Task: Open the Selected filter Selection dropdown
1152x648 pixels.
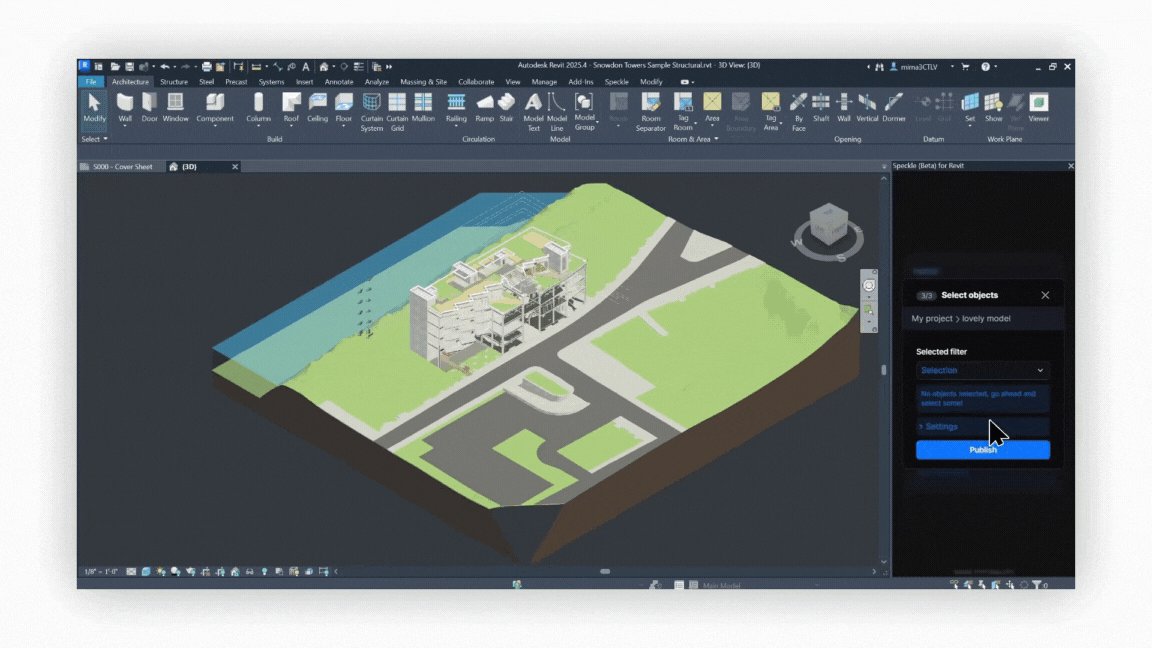Action: (x=982, y=370)
